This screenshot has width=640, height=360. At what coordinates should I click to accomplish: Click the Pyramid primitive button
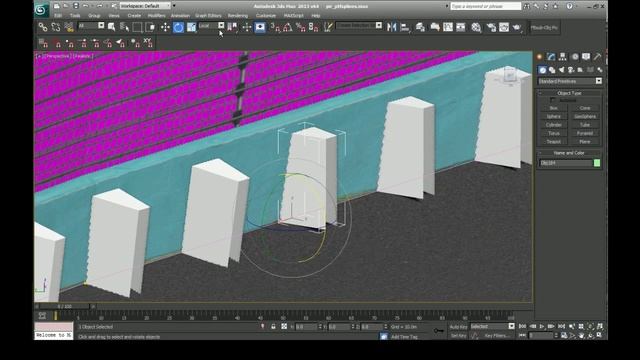(x=584, y=133)
